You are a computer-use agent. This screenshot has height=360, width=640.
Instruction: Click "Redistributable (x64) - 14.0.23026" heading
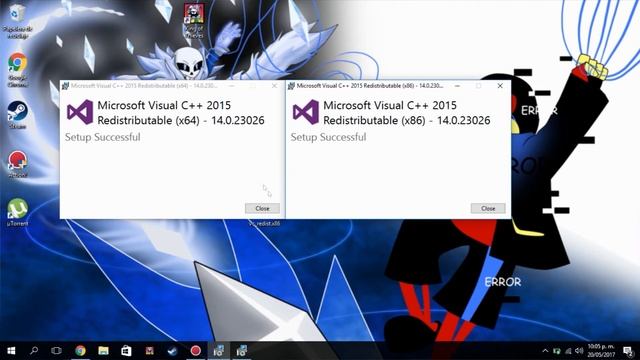pyautogui.click(x=181, y=120)
